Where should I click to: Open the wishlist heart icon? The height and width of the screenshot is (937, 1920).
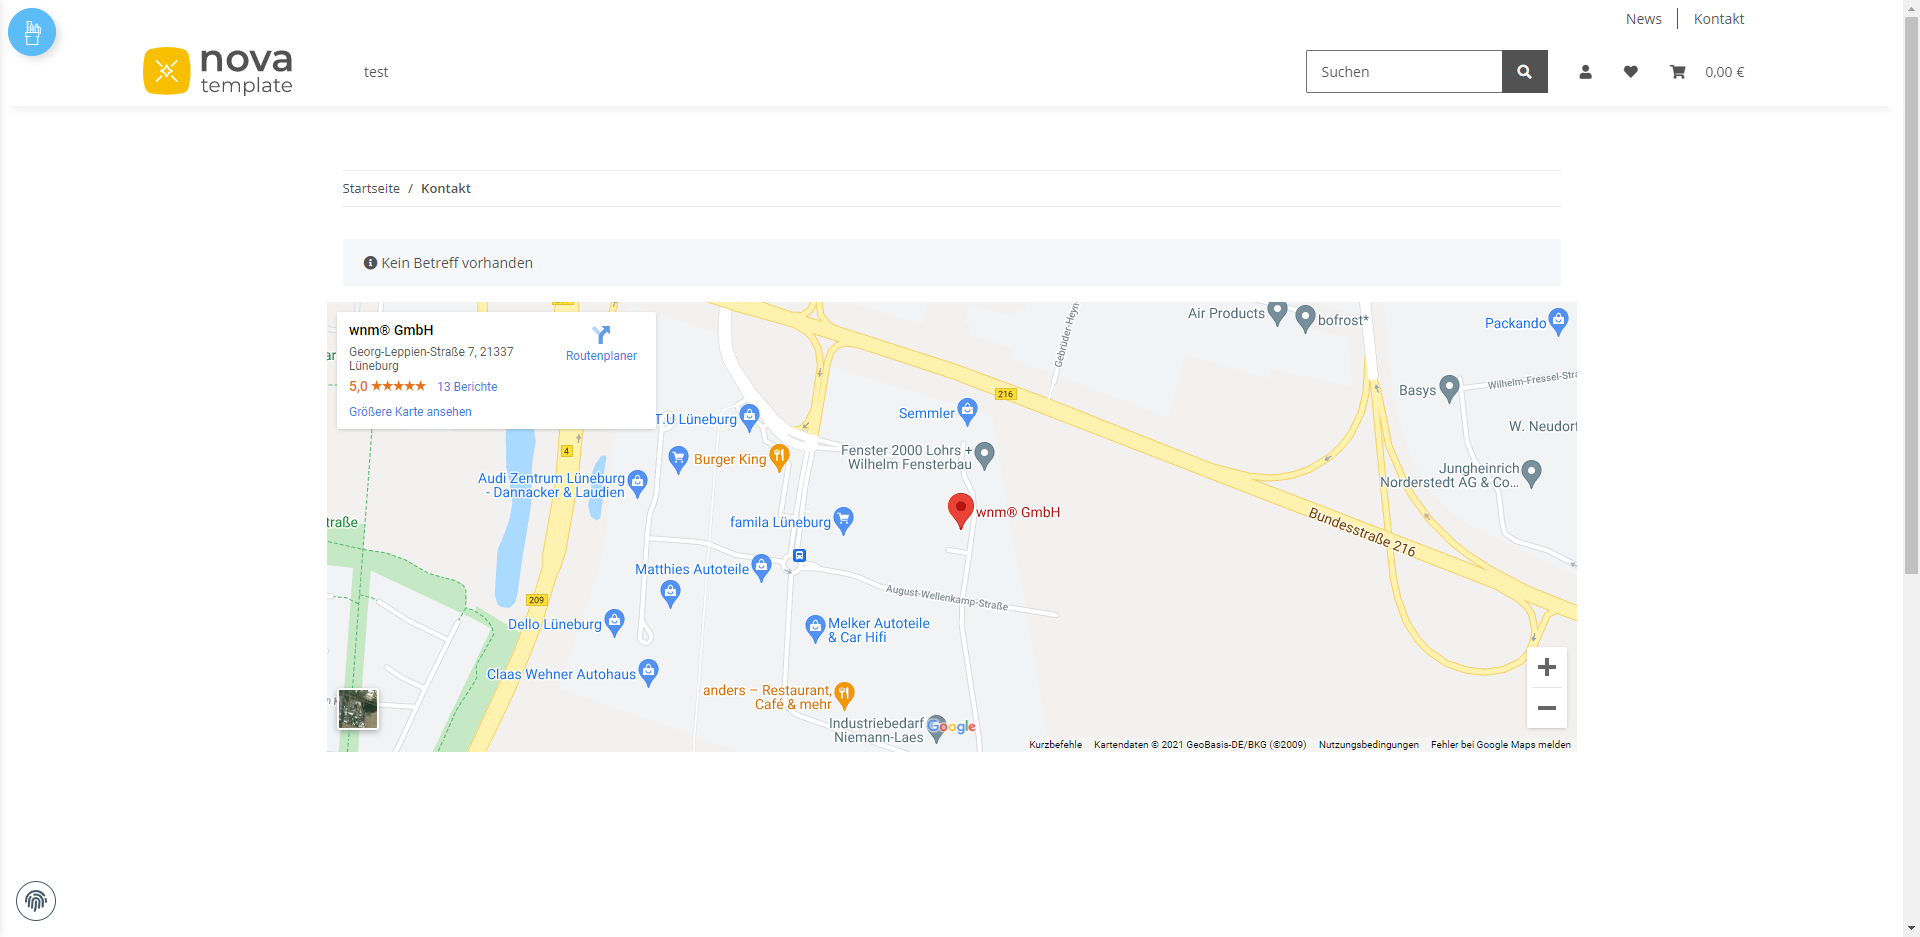(x=1631, y=72)
